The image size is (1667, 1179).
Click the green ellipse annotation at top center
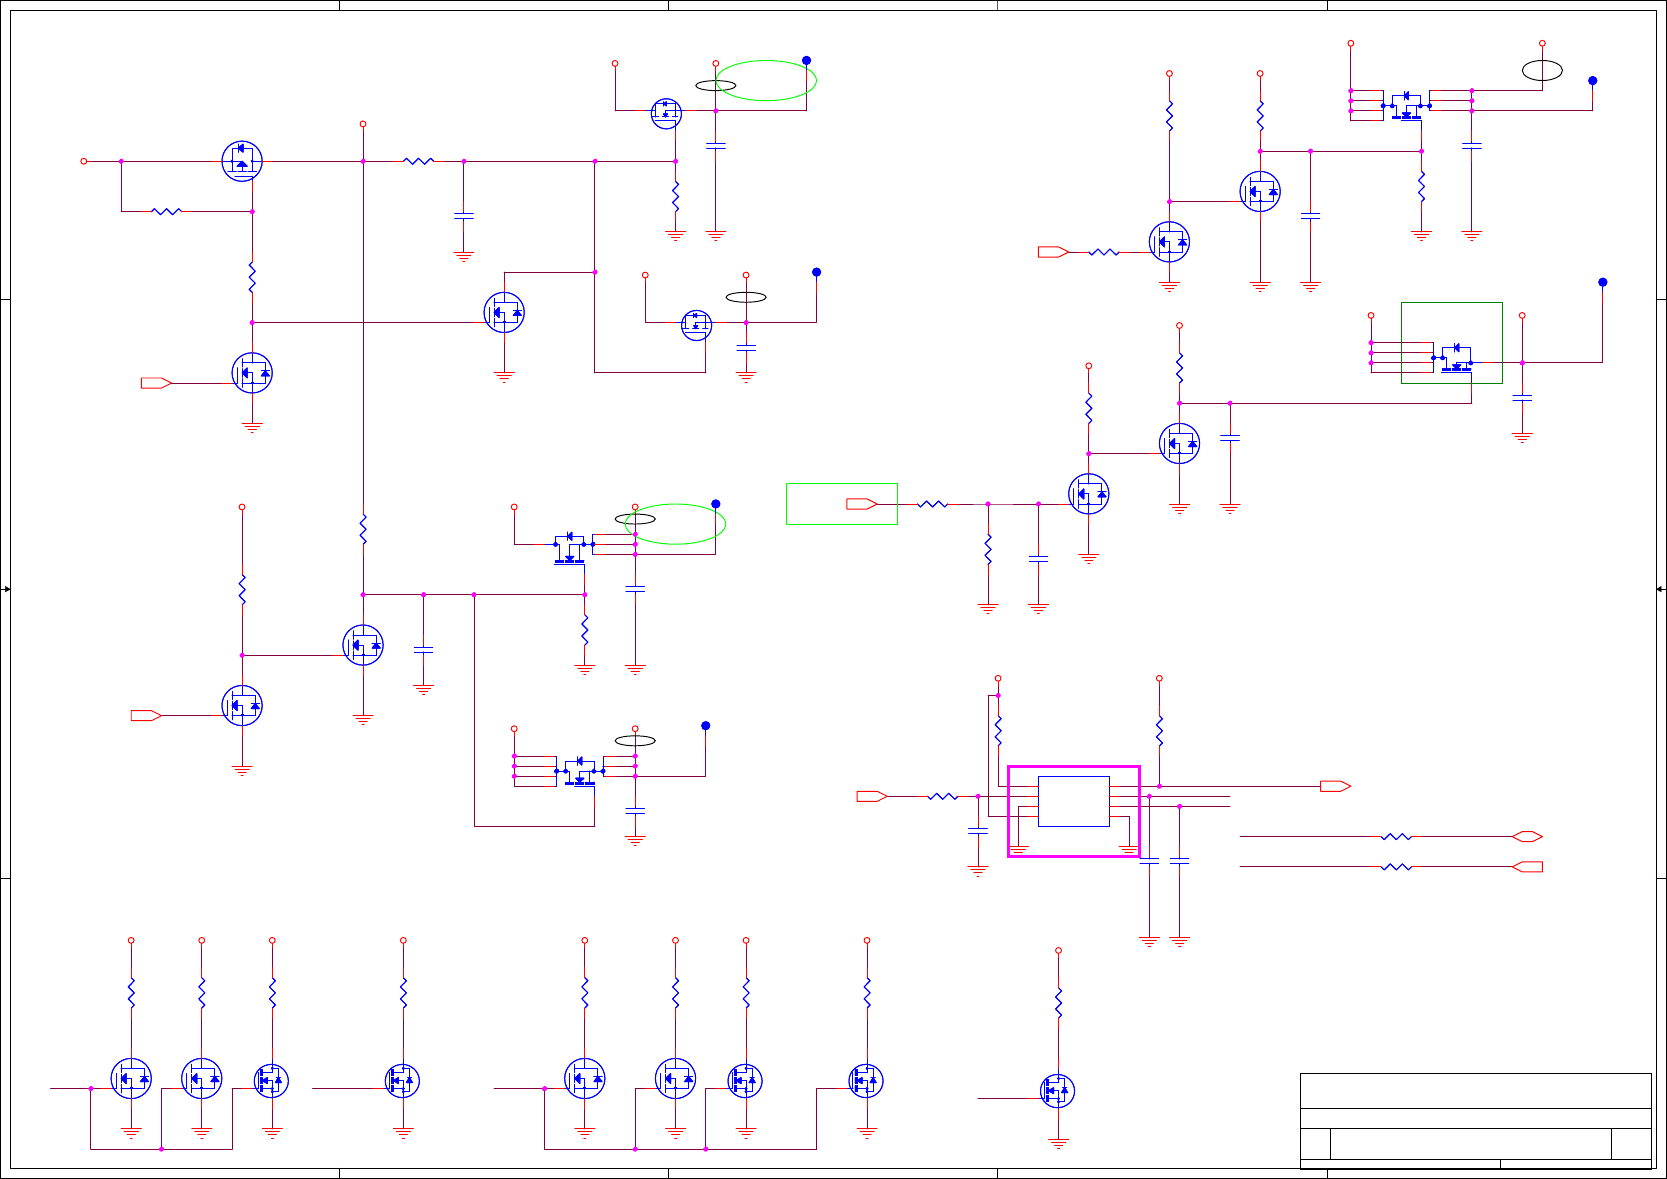tap(766, 80)
